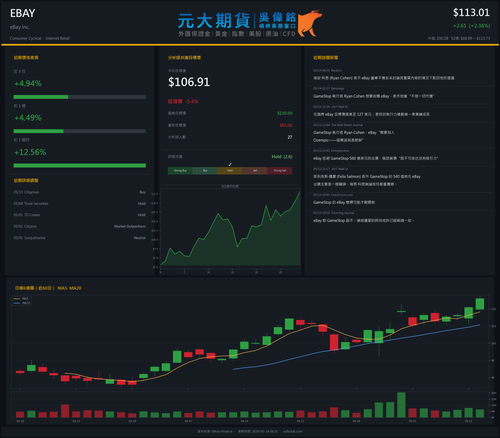Screen dimensions: 500x438
Task: Click the Hold (2.6) consensus value
Action: 282,157
